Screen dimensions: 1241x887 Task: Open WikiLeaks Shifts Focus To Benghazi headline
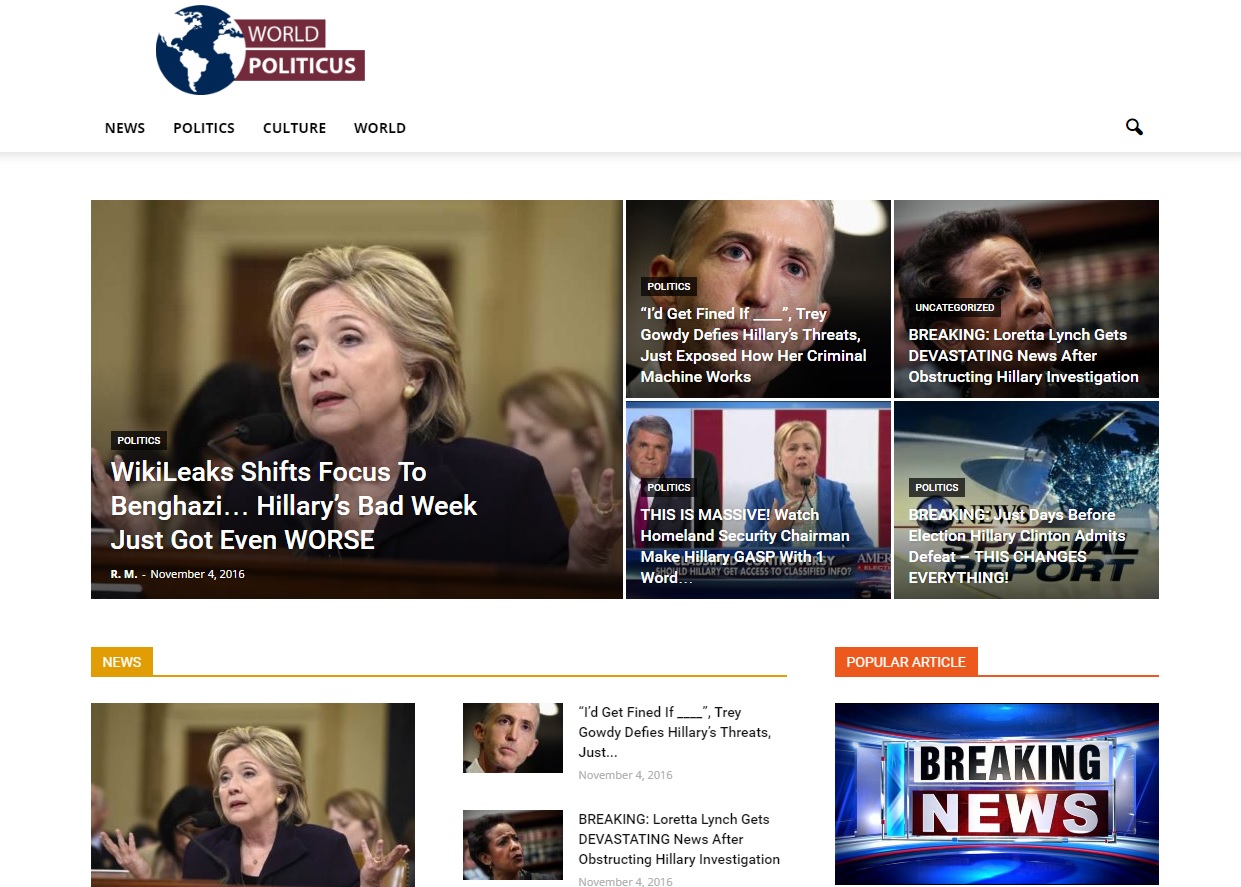[x=294, y=506]
